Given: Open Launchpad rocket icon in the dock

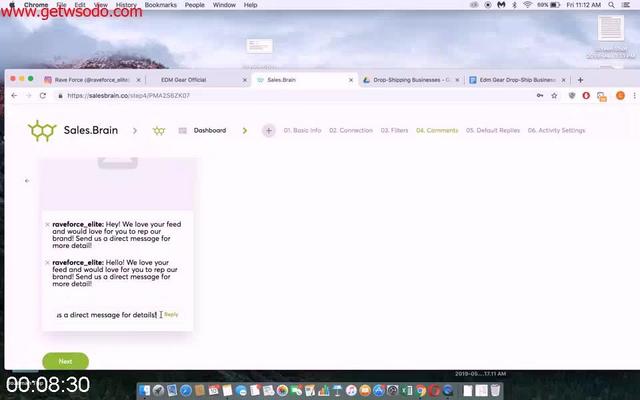Looking at the screenshot, I should (x=158, y=391).
